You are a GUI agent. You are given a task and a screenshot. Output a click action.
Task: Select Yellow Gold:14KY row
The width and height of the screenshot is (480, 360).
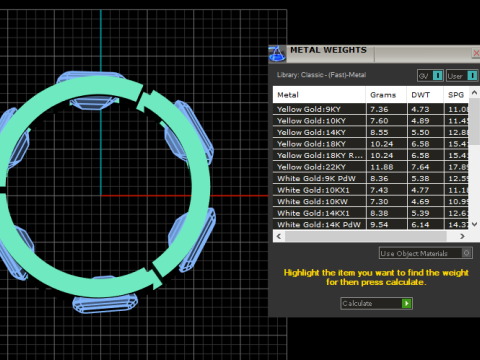[x=371, y=132]
